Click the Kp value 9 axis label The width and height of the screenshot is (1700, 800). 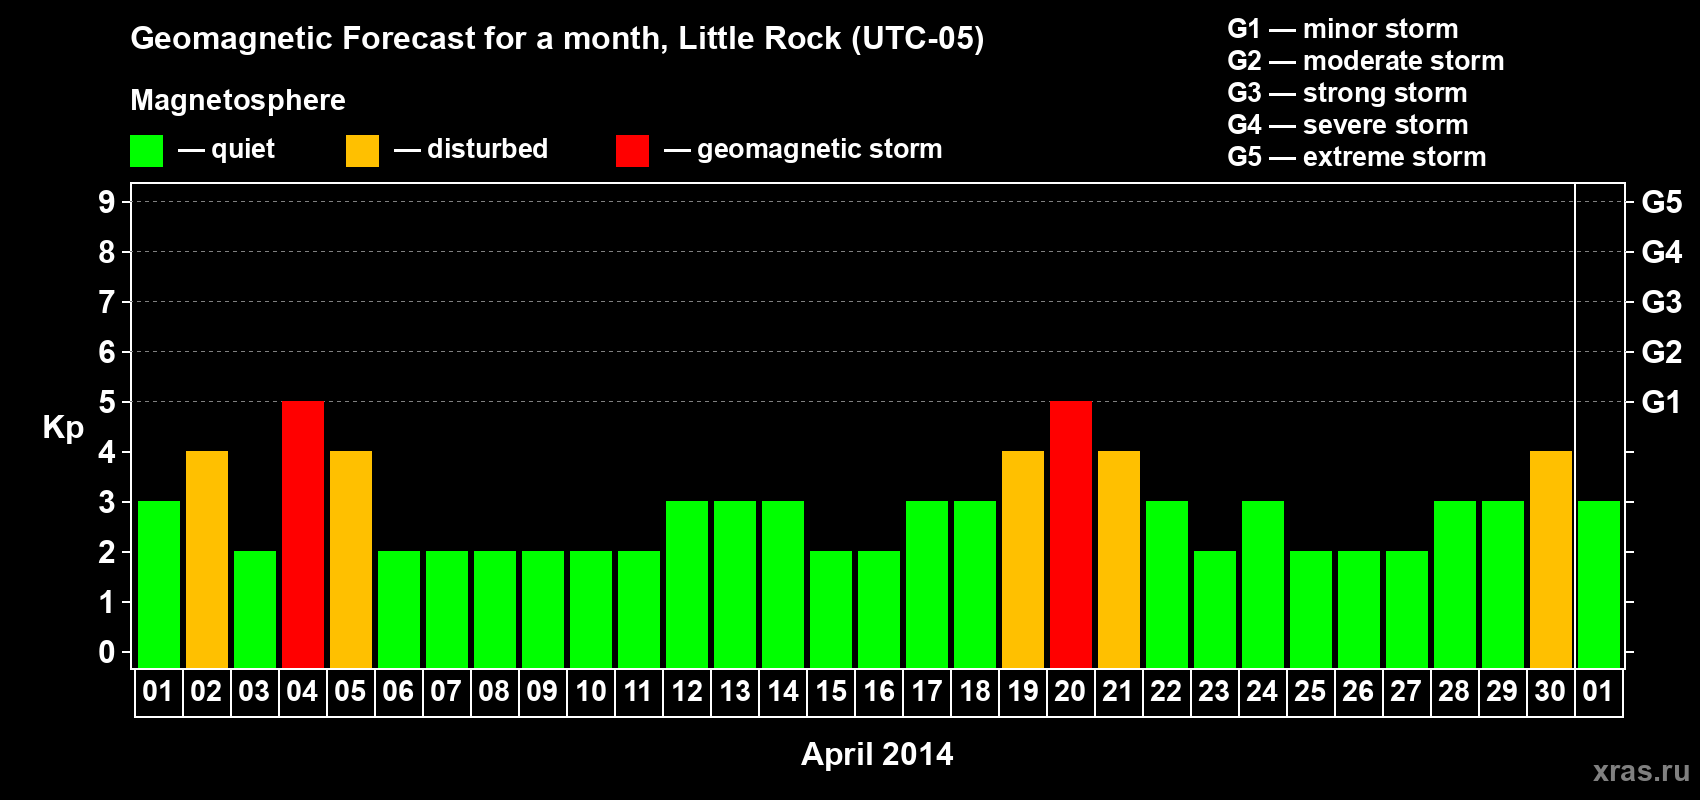click(107, 202)
